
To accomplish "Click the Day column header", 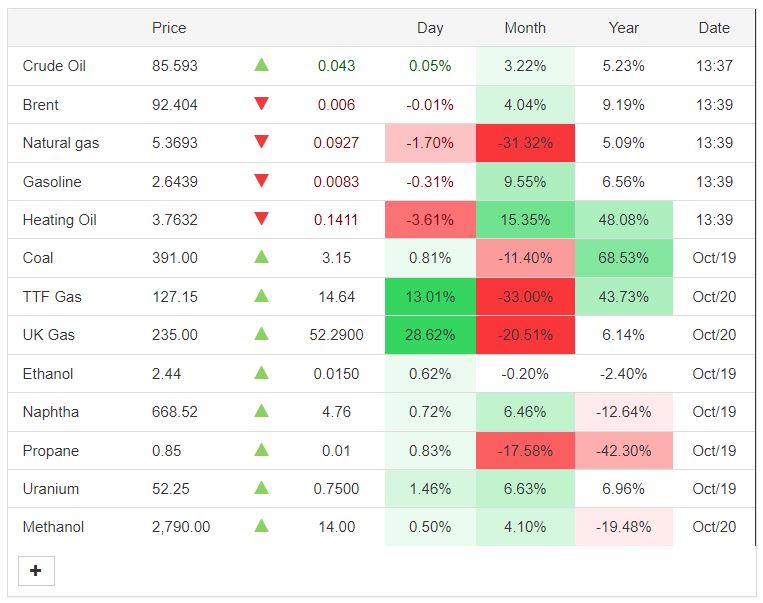I will click(430, 28).
